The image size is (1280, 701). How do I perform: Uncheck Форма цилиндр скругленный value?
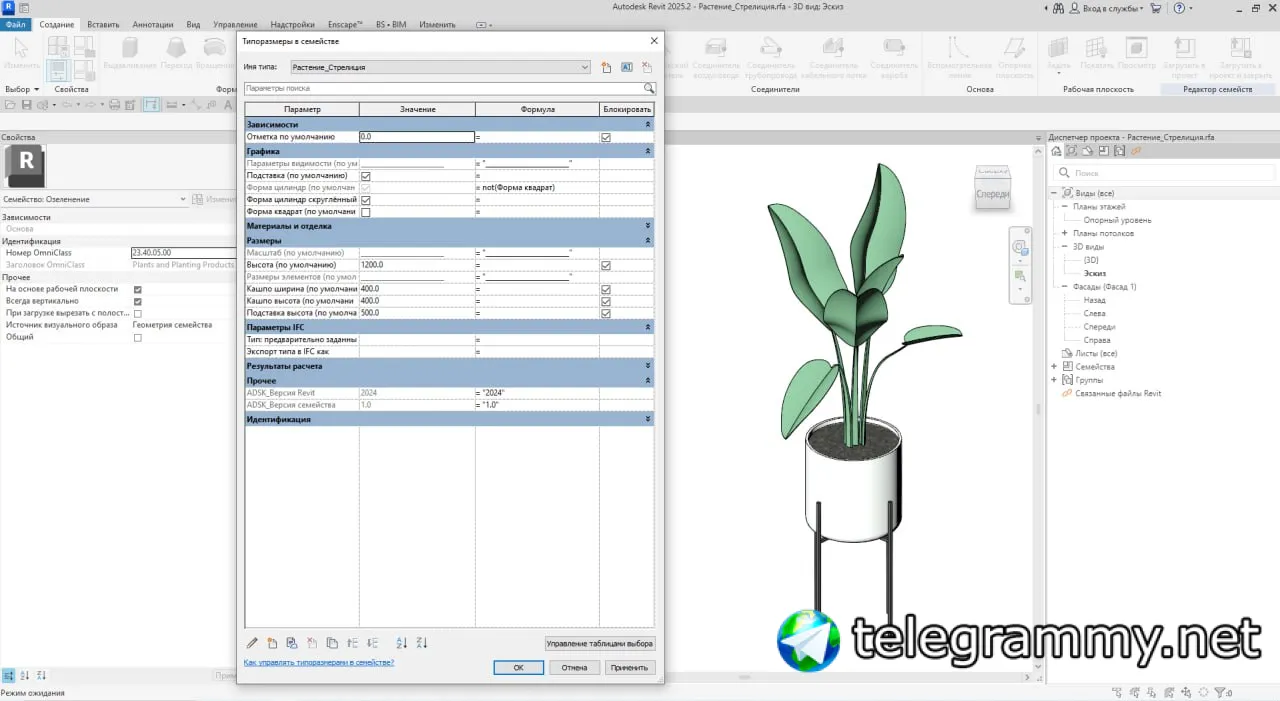point(365,200)
